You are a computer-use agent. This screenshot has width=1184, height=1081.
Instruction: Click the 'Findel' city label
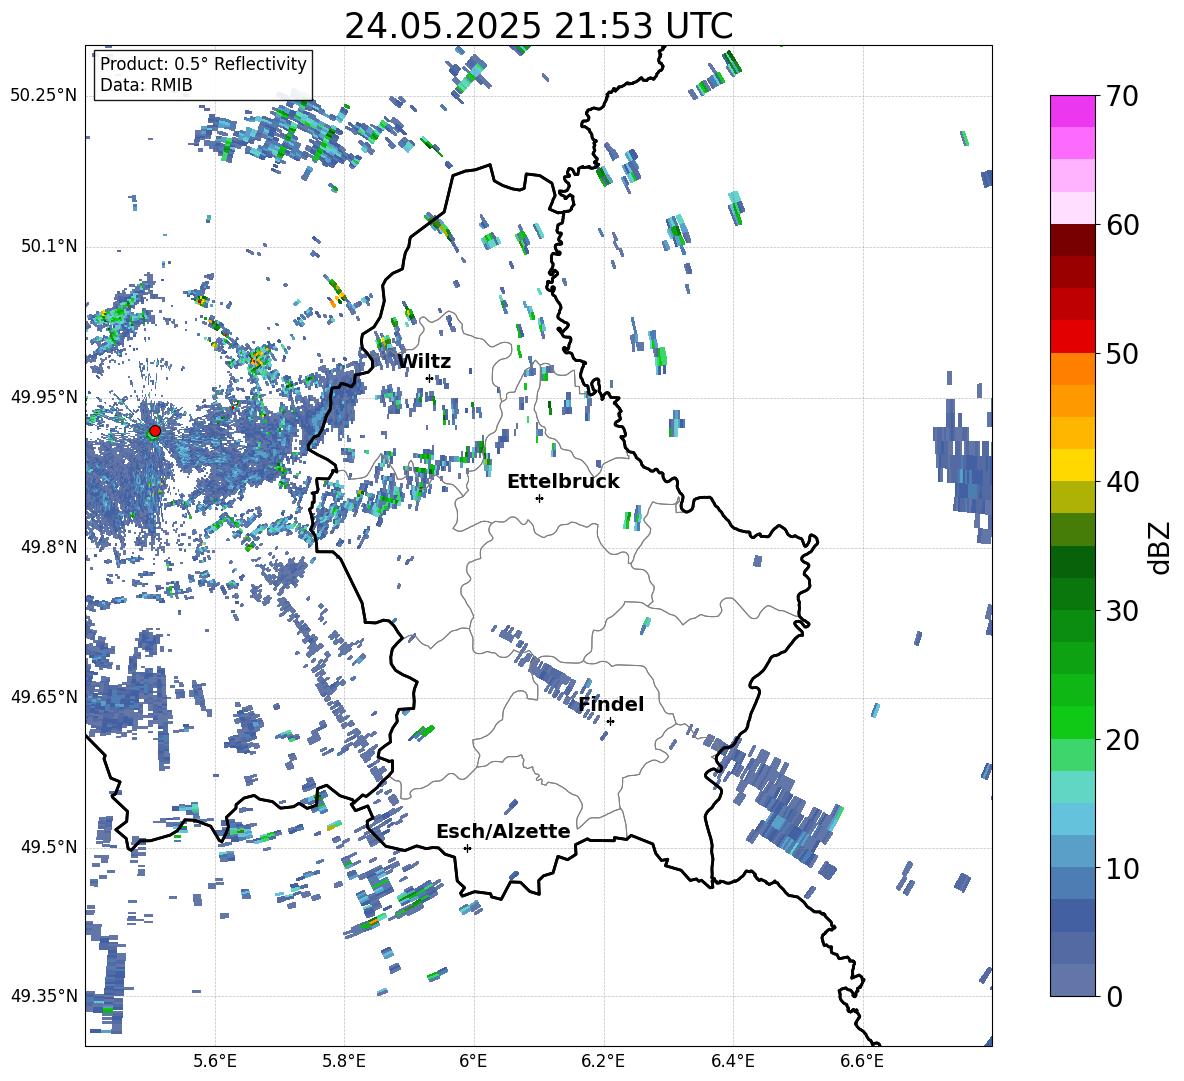click(611, 704)
